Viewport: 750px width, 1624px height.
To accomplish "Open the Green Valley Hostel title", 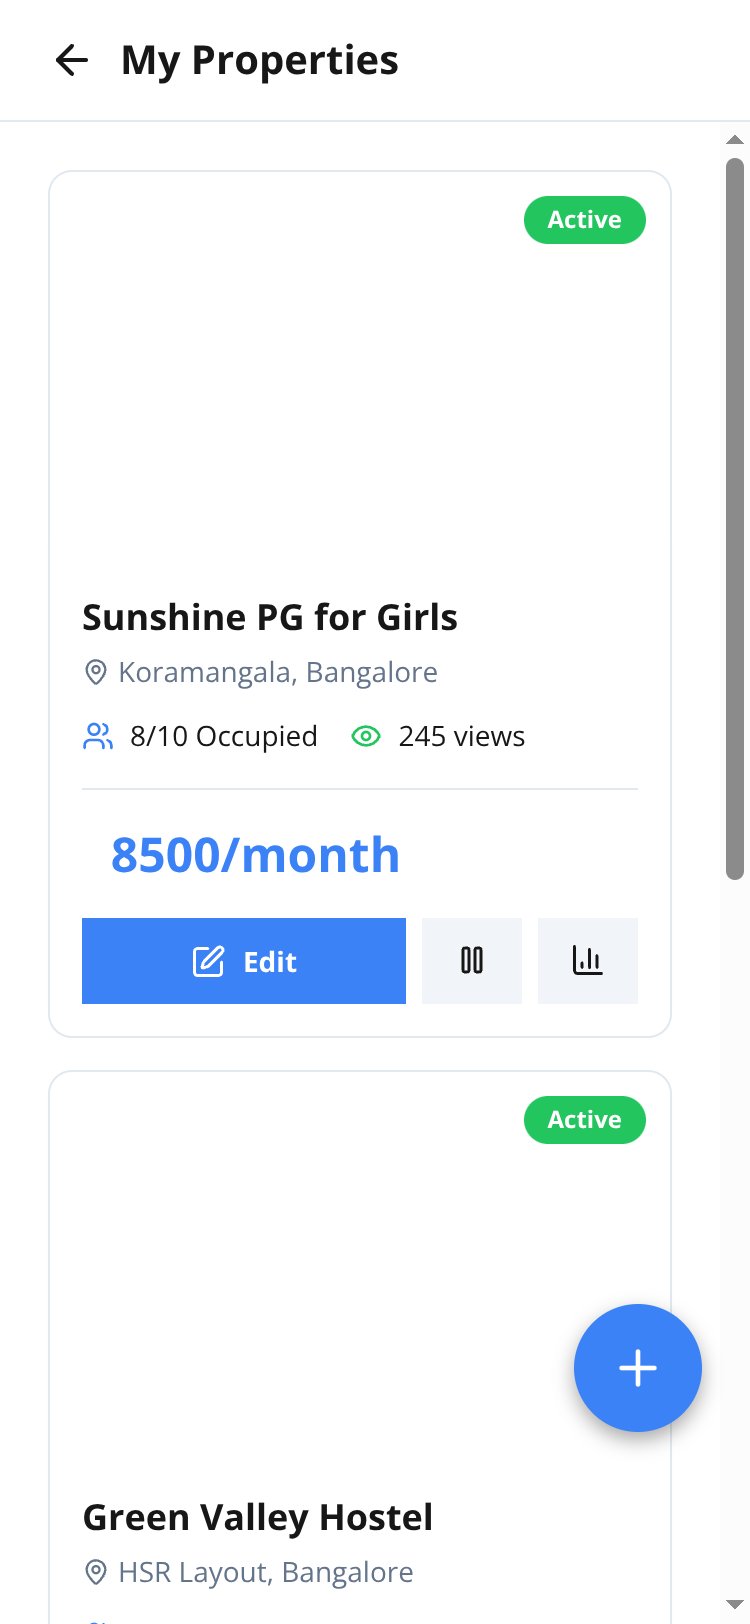I will [258, 1517].
